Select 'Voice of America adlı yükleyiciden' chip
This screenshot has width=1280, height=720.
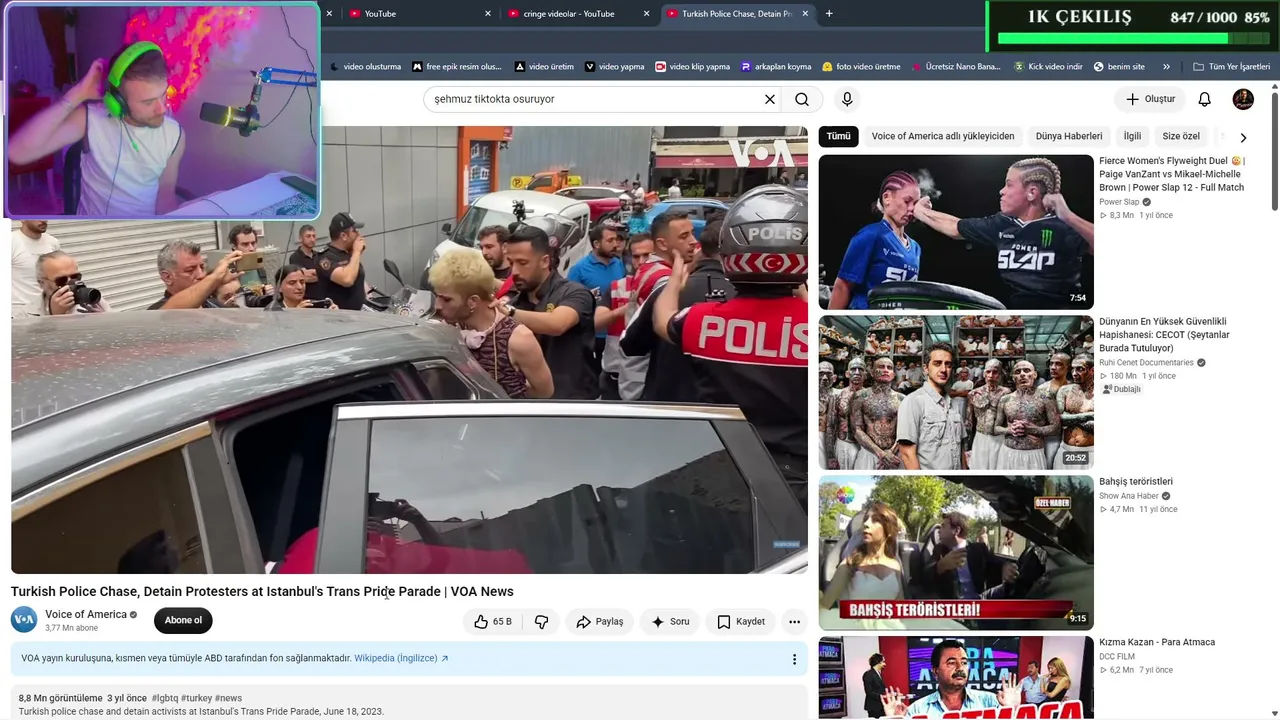(x=943, y=136)
